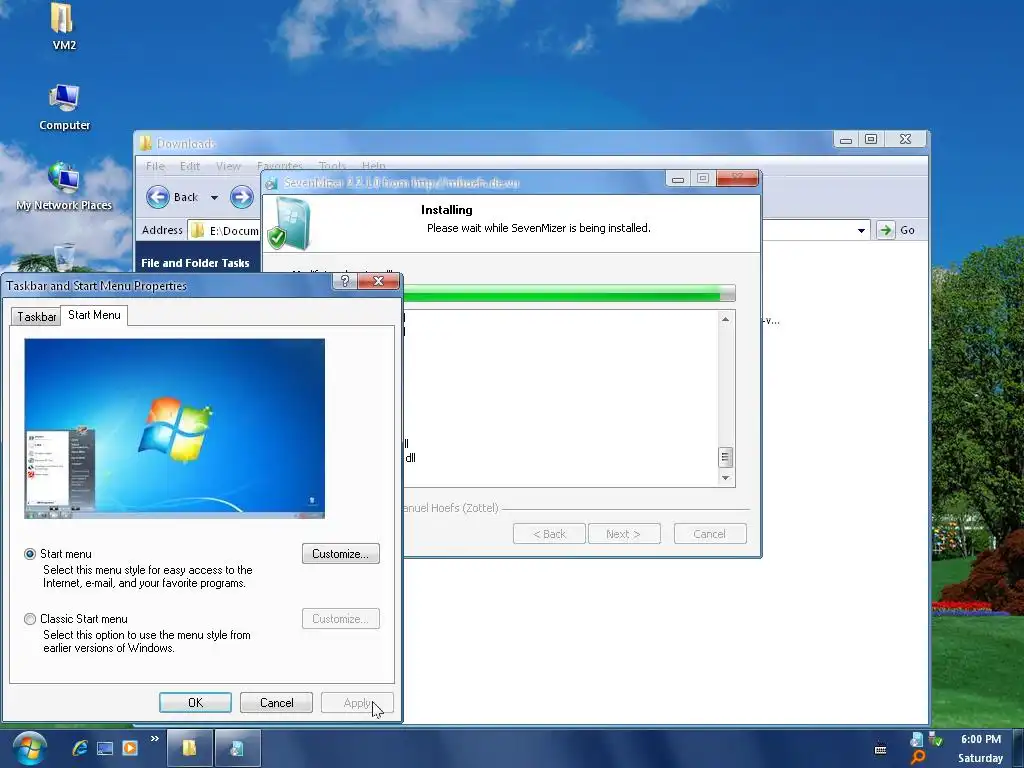This screenshot has width=1024, height=768.
Task: Click greyed Customize next to Classic Start menu
Action: pos(341,618)
